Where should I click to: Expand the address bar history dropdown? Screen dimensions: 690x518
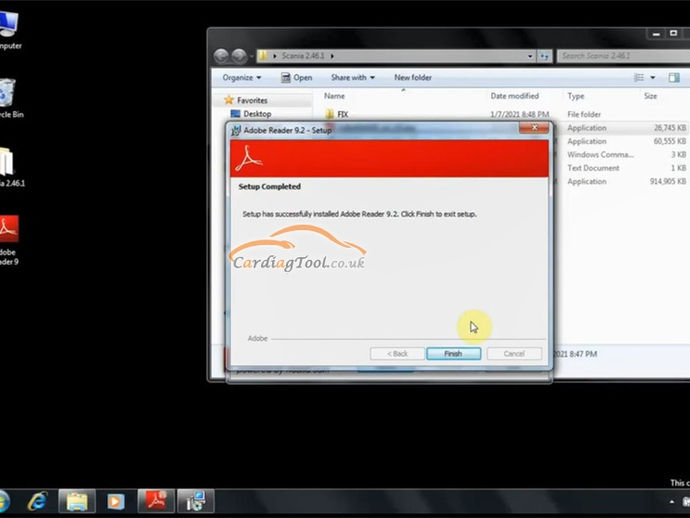(530, 56)
